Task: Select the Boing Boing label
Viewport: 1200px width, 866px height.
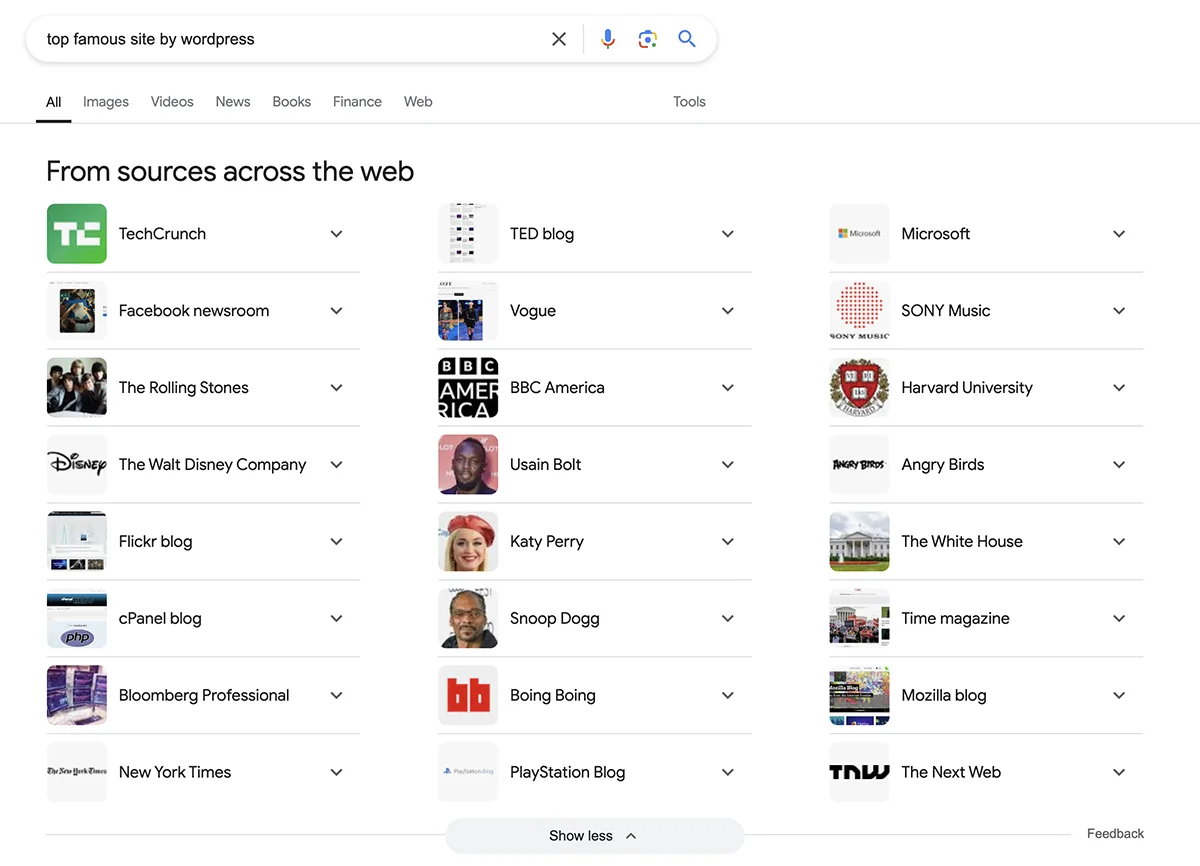Action: point(553,696)
